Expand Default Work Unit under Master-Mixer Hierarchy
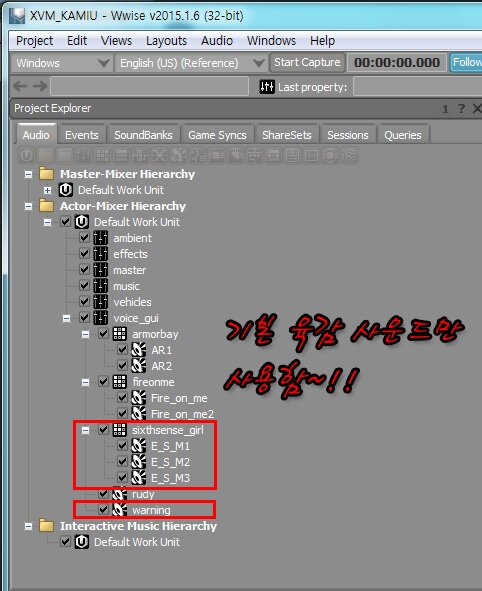 click(x=47, y=190)
